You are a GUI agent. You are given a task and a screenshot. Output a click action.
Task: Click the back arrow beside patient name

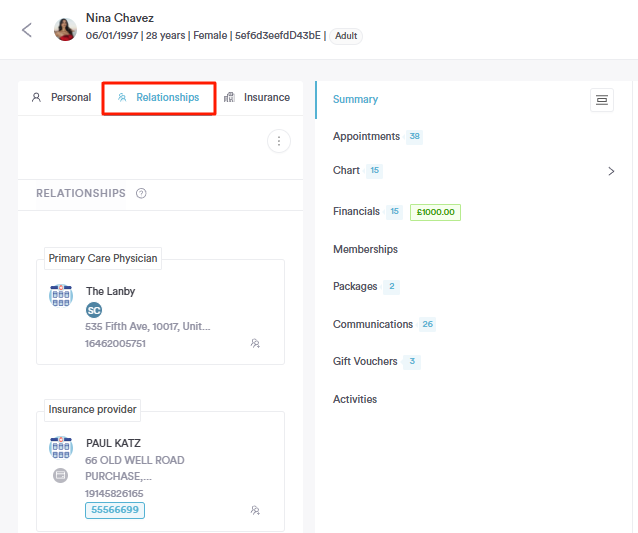[x=27, y=29]
